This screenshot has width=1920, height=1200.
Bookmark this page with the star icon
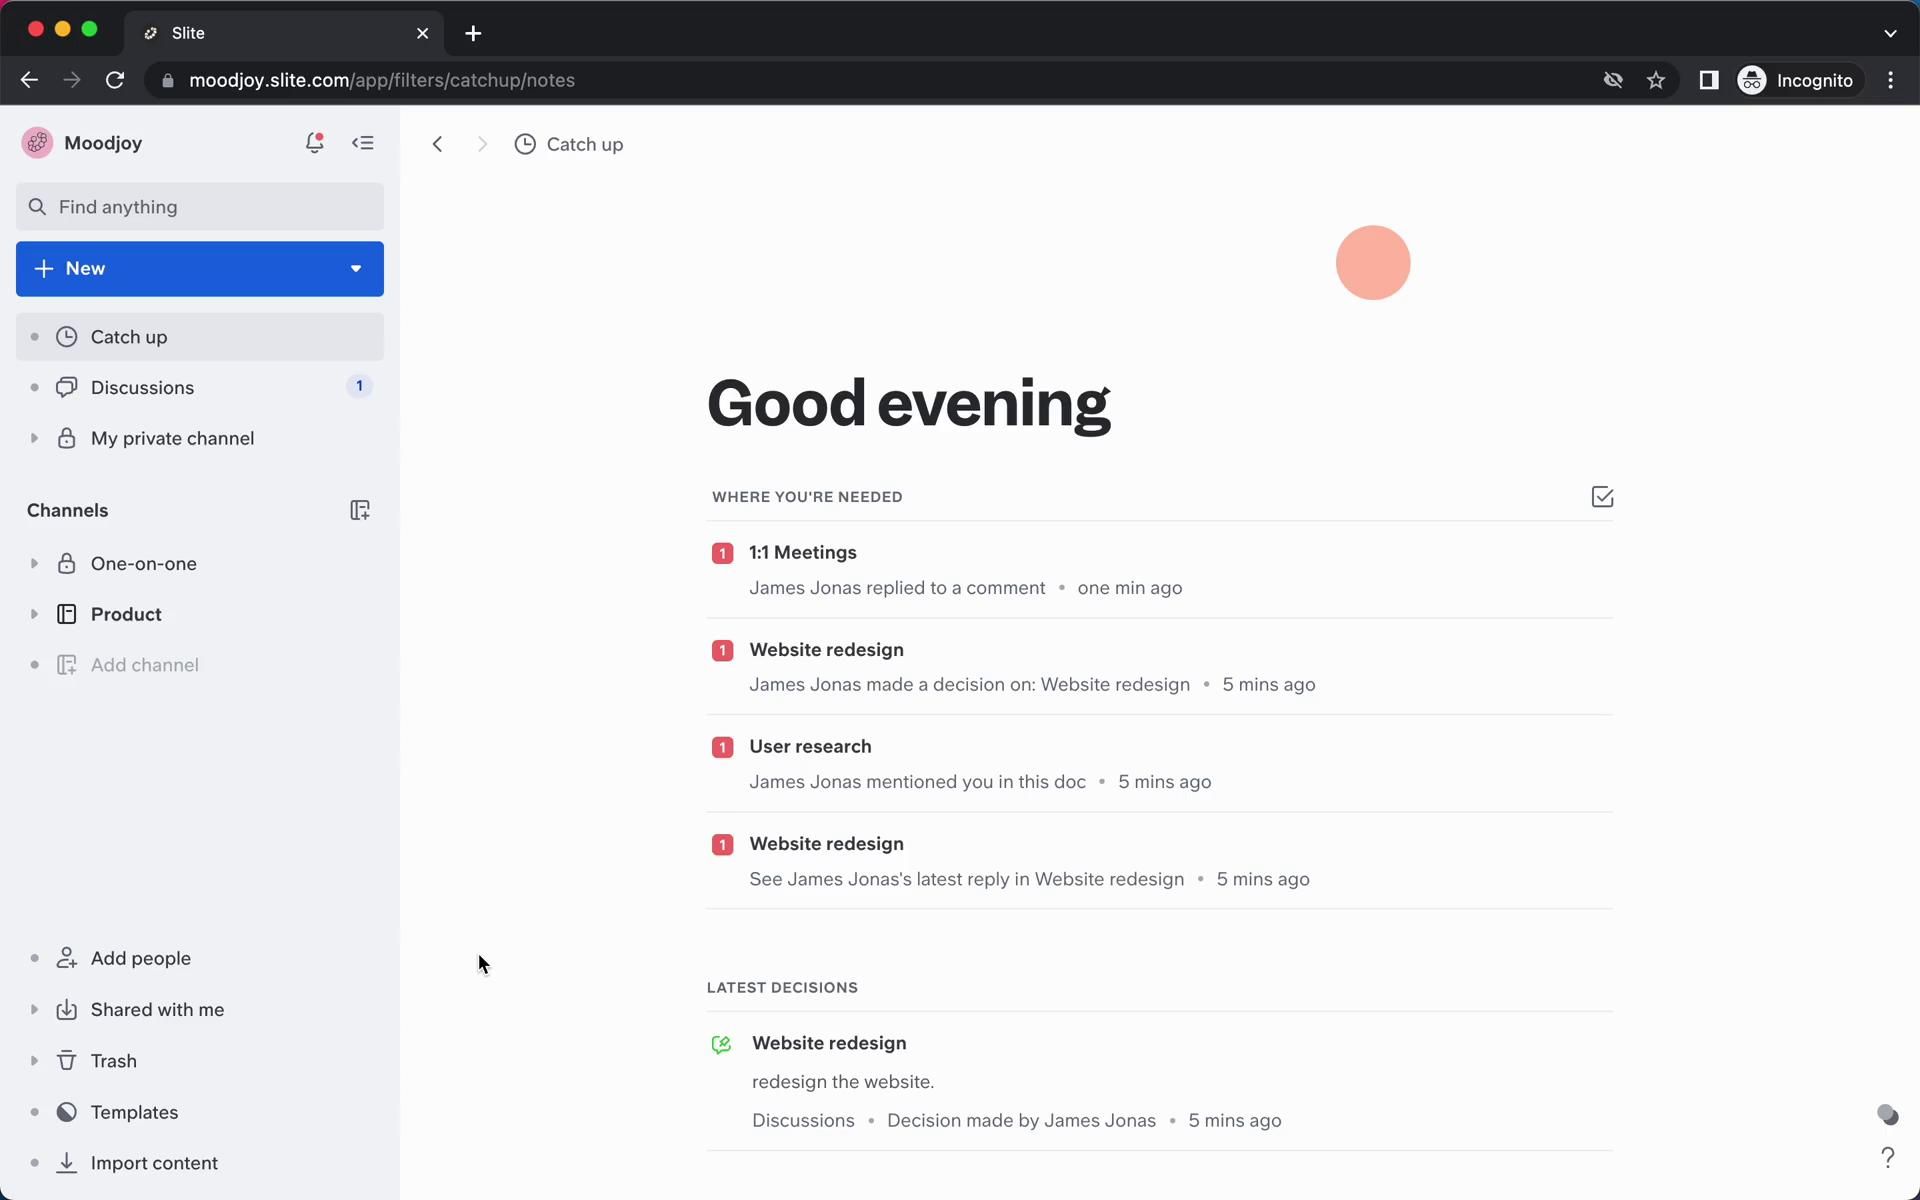coord(1656,80)
